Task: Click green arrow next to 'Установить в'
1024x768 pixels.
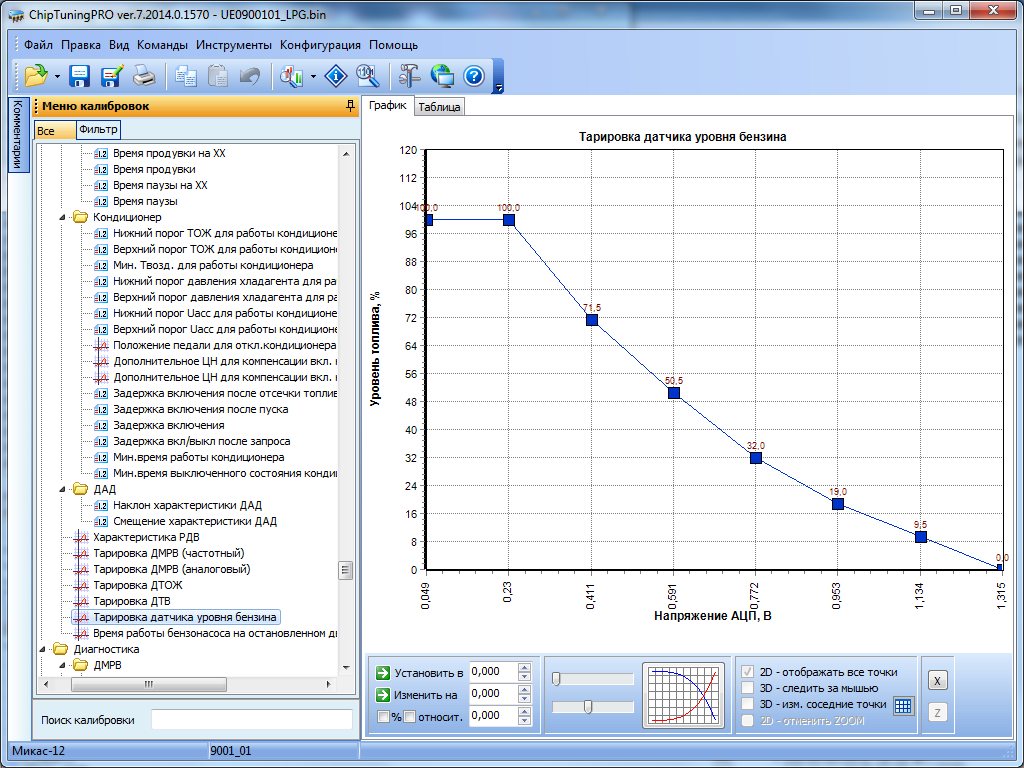Action: (382, 673)
